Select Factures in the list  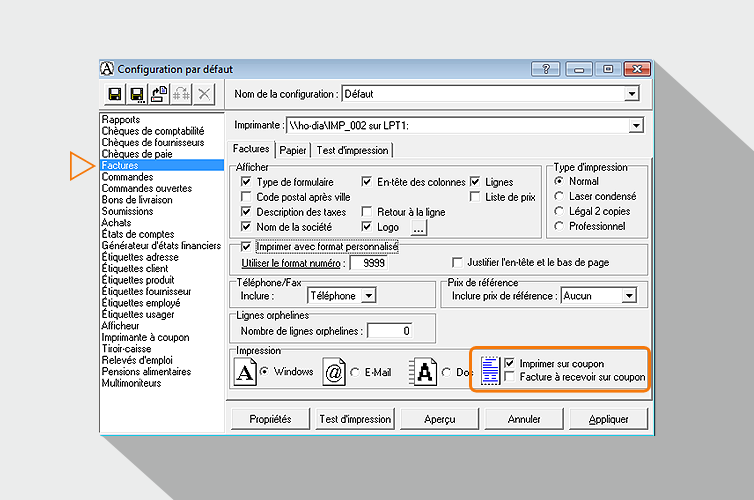162,165
